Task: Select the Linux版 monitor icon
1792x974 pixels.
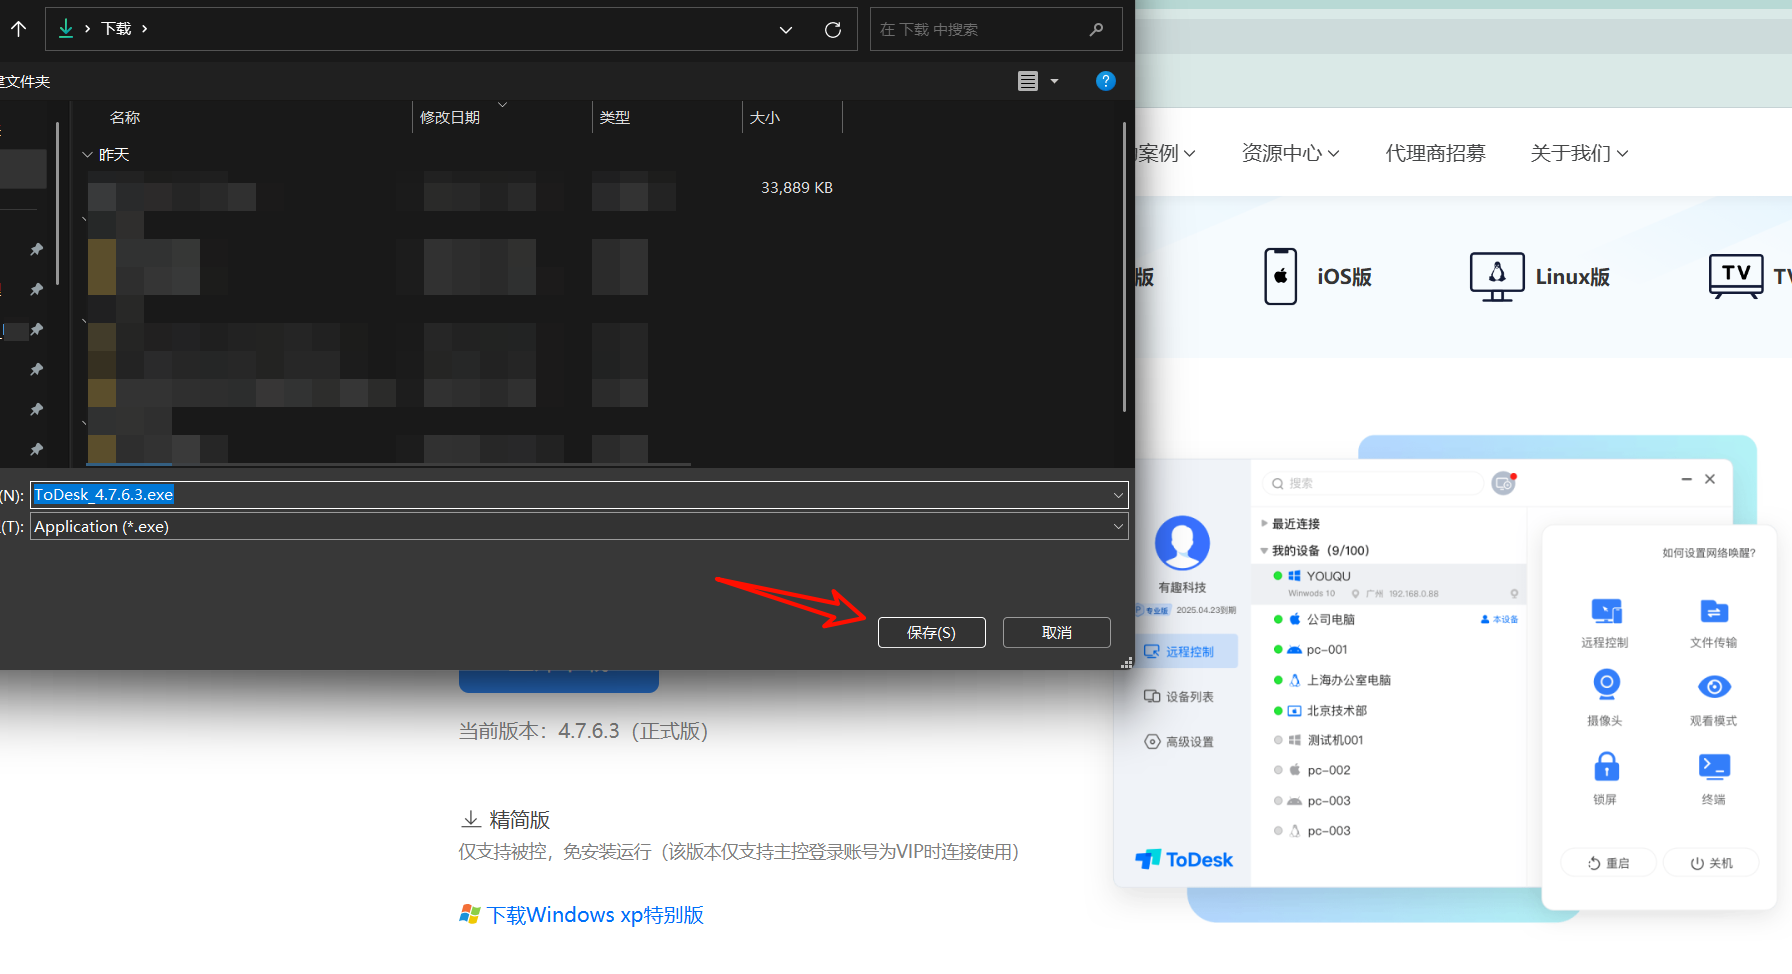Action: pyautogui.click(x=1496, y=276)
